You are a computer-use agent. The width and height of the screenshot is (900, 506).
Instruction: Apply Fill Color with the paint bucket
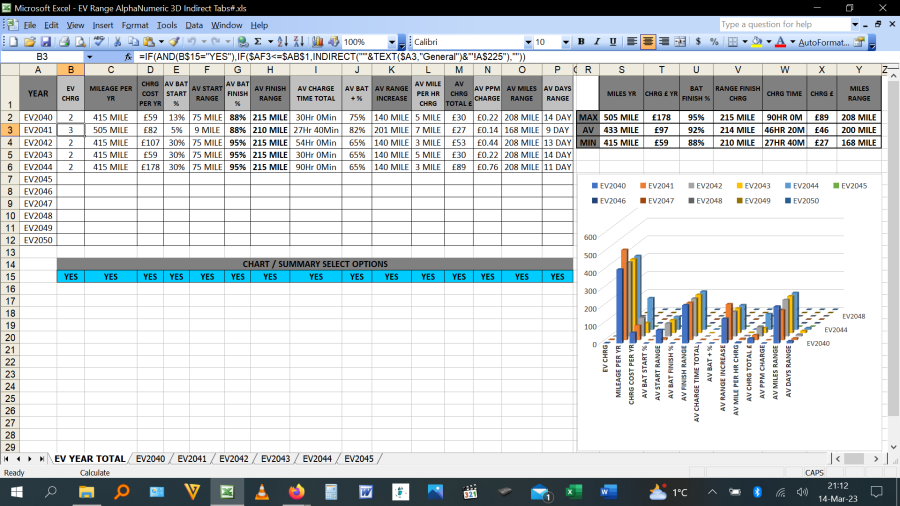pyautogui.click(x=757, y=42)
